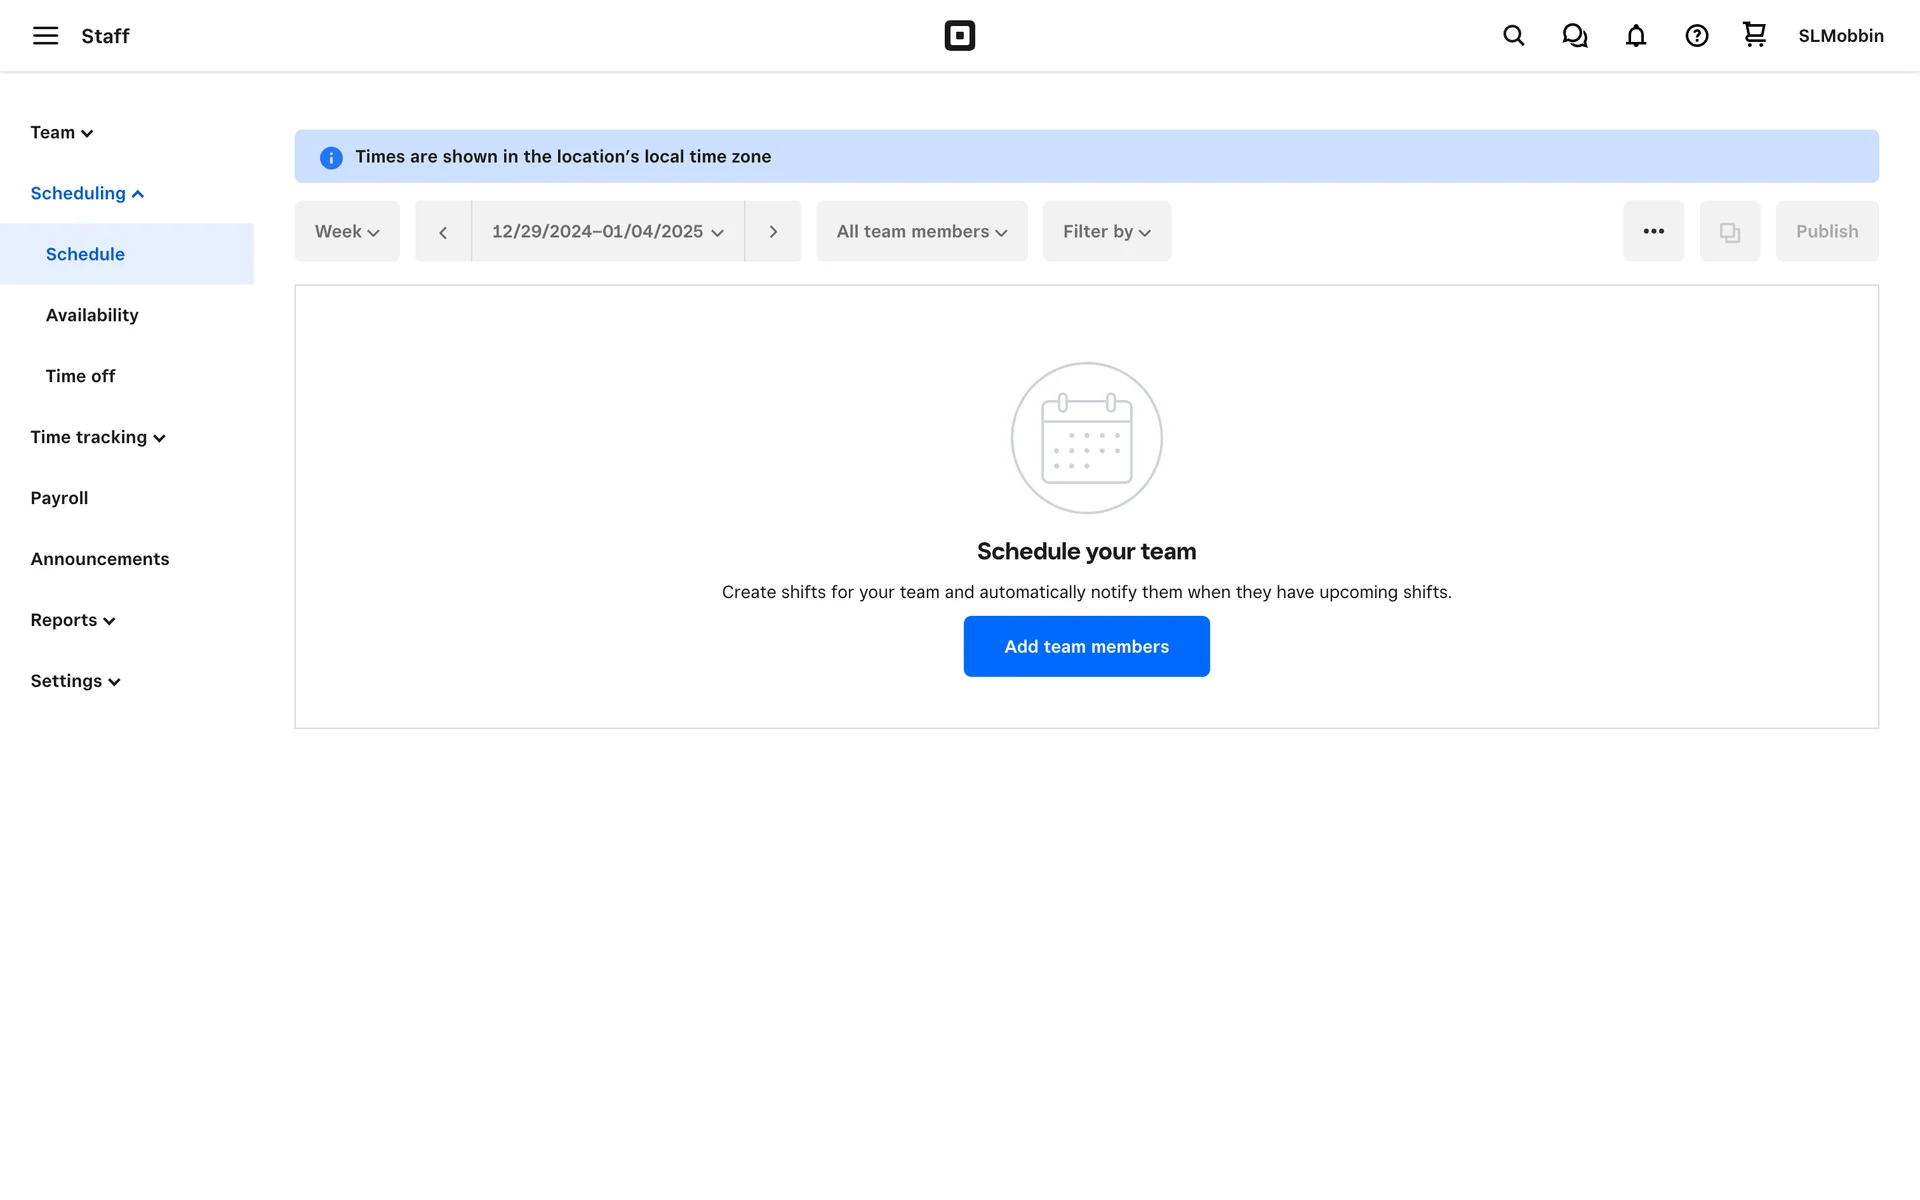Open the three-dots more options button
1920x1200 pixels.
[x=1653, y=232]
